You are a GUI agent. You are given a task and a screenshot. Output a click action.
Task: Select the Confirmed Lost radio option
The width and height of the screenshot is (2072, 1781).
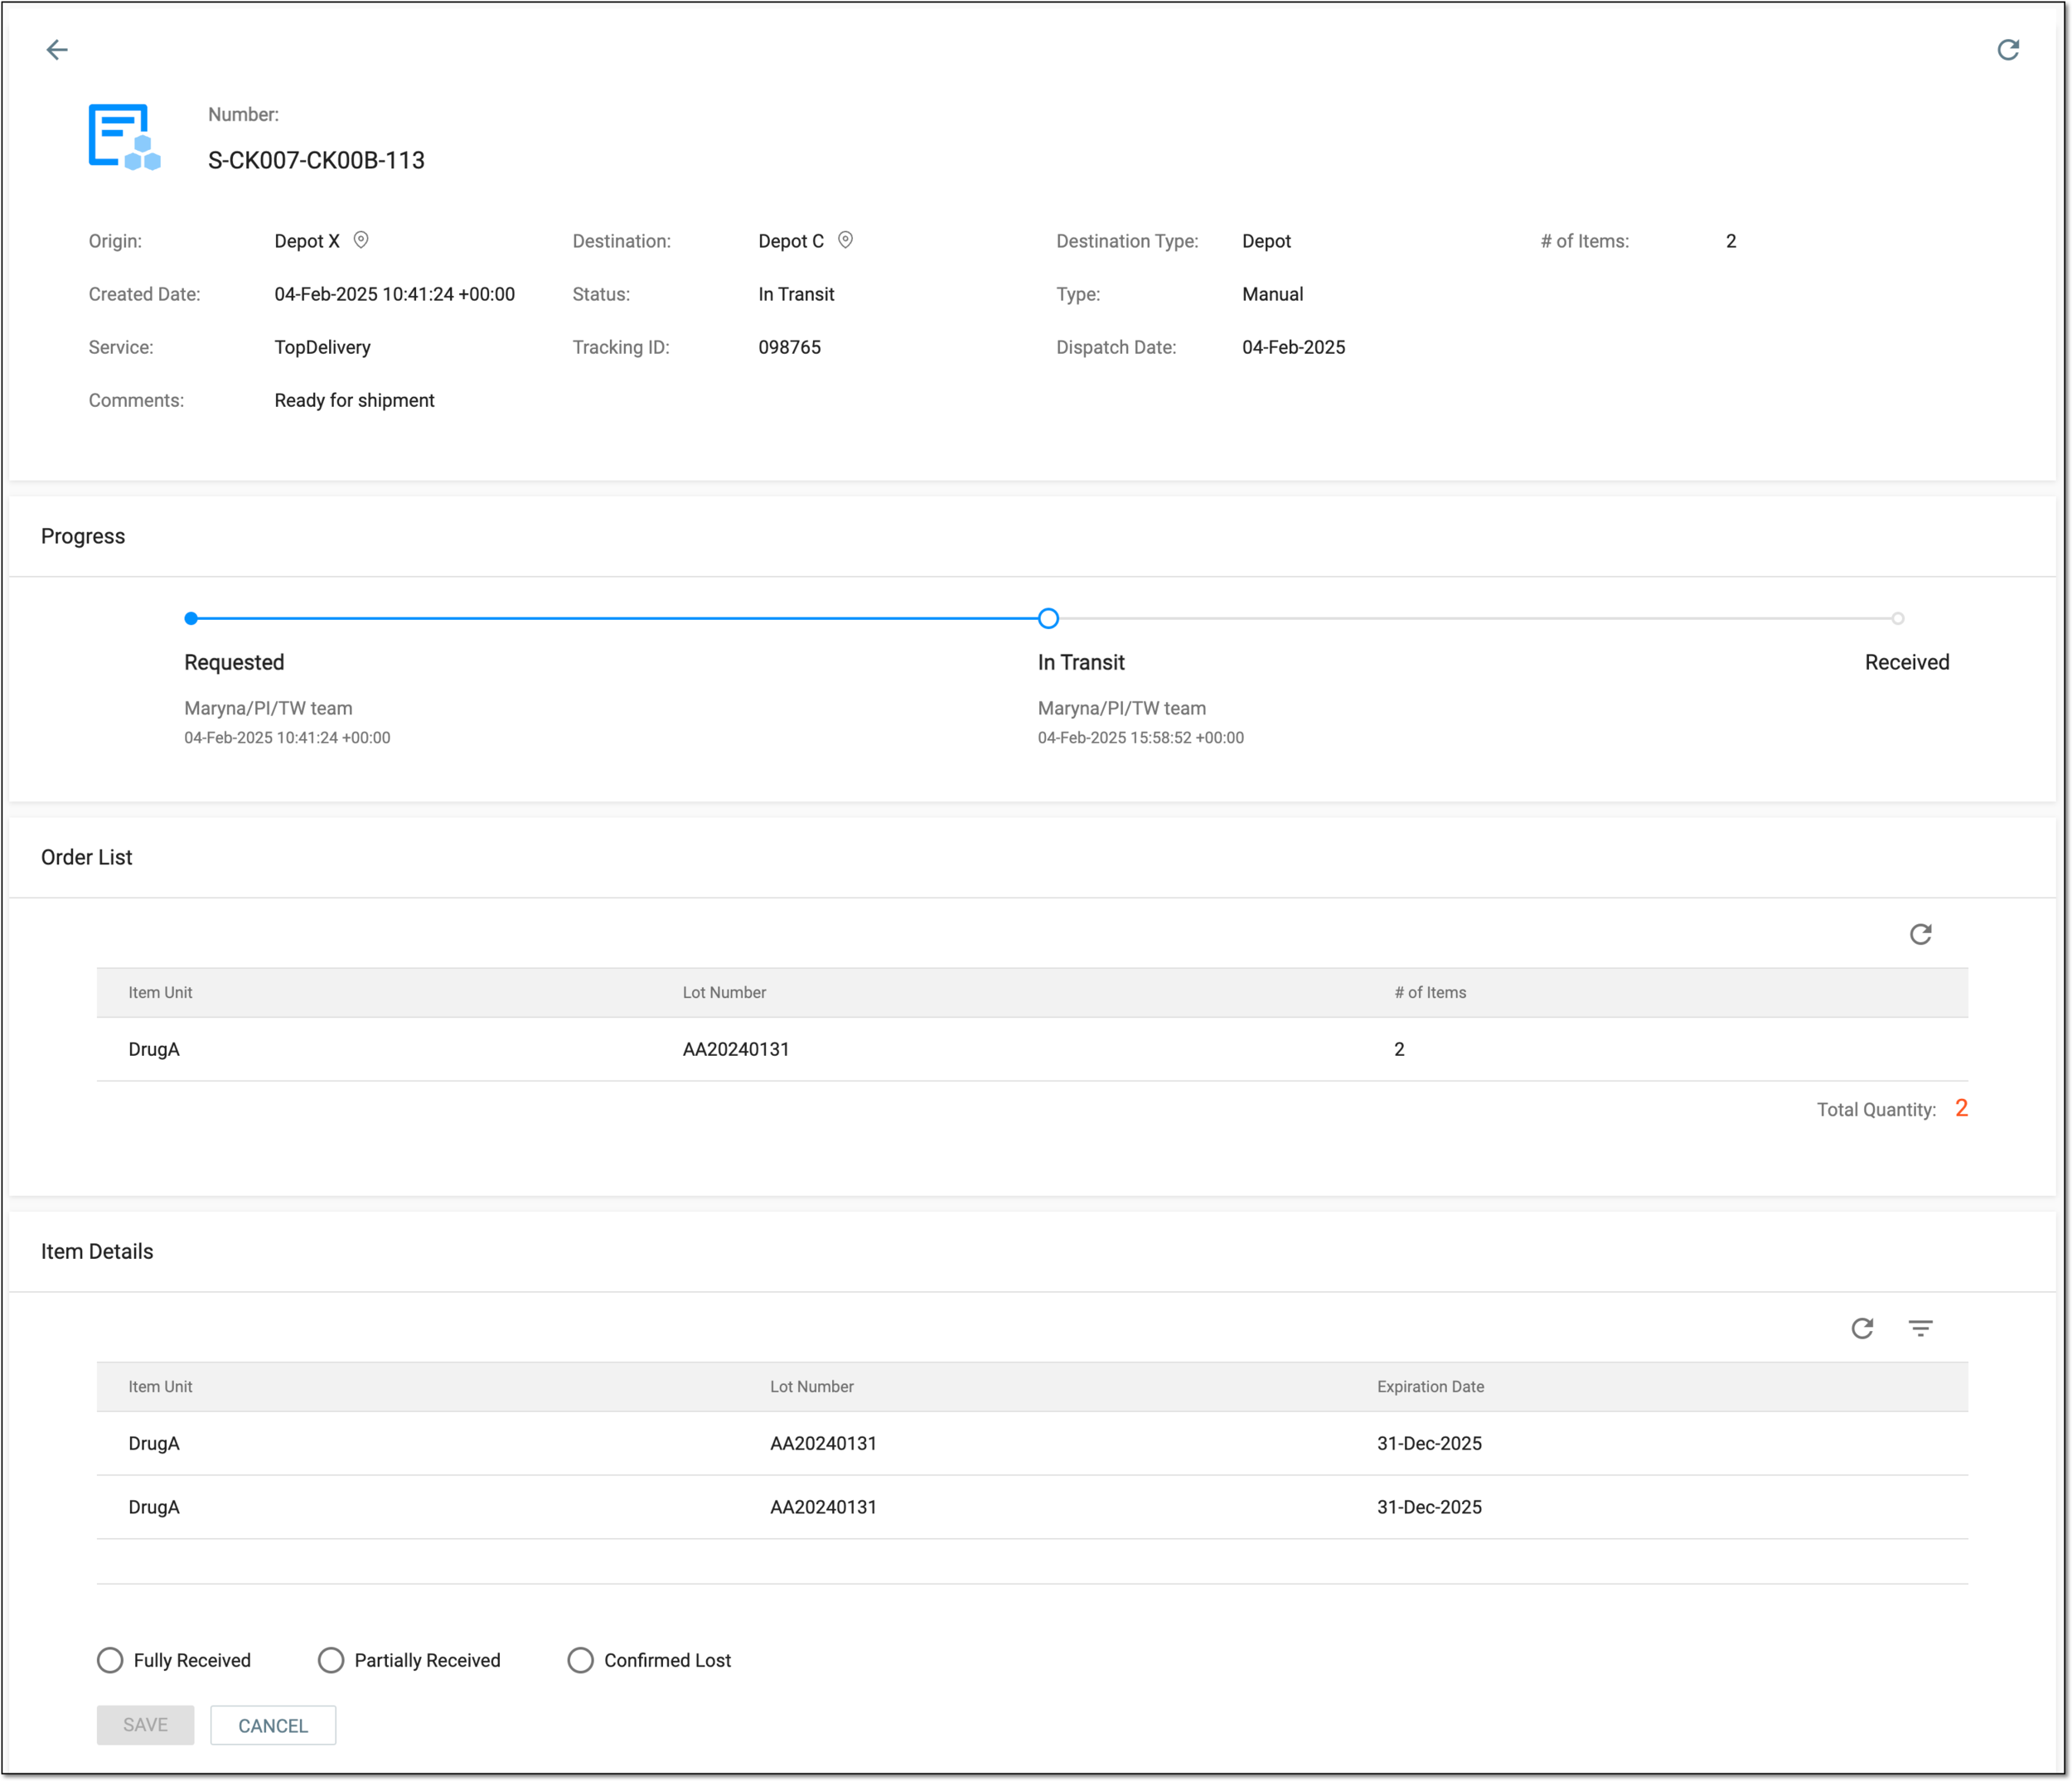click(580, 1660)
